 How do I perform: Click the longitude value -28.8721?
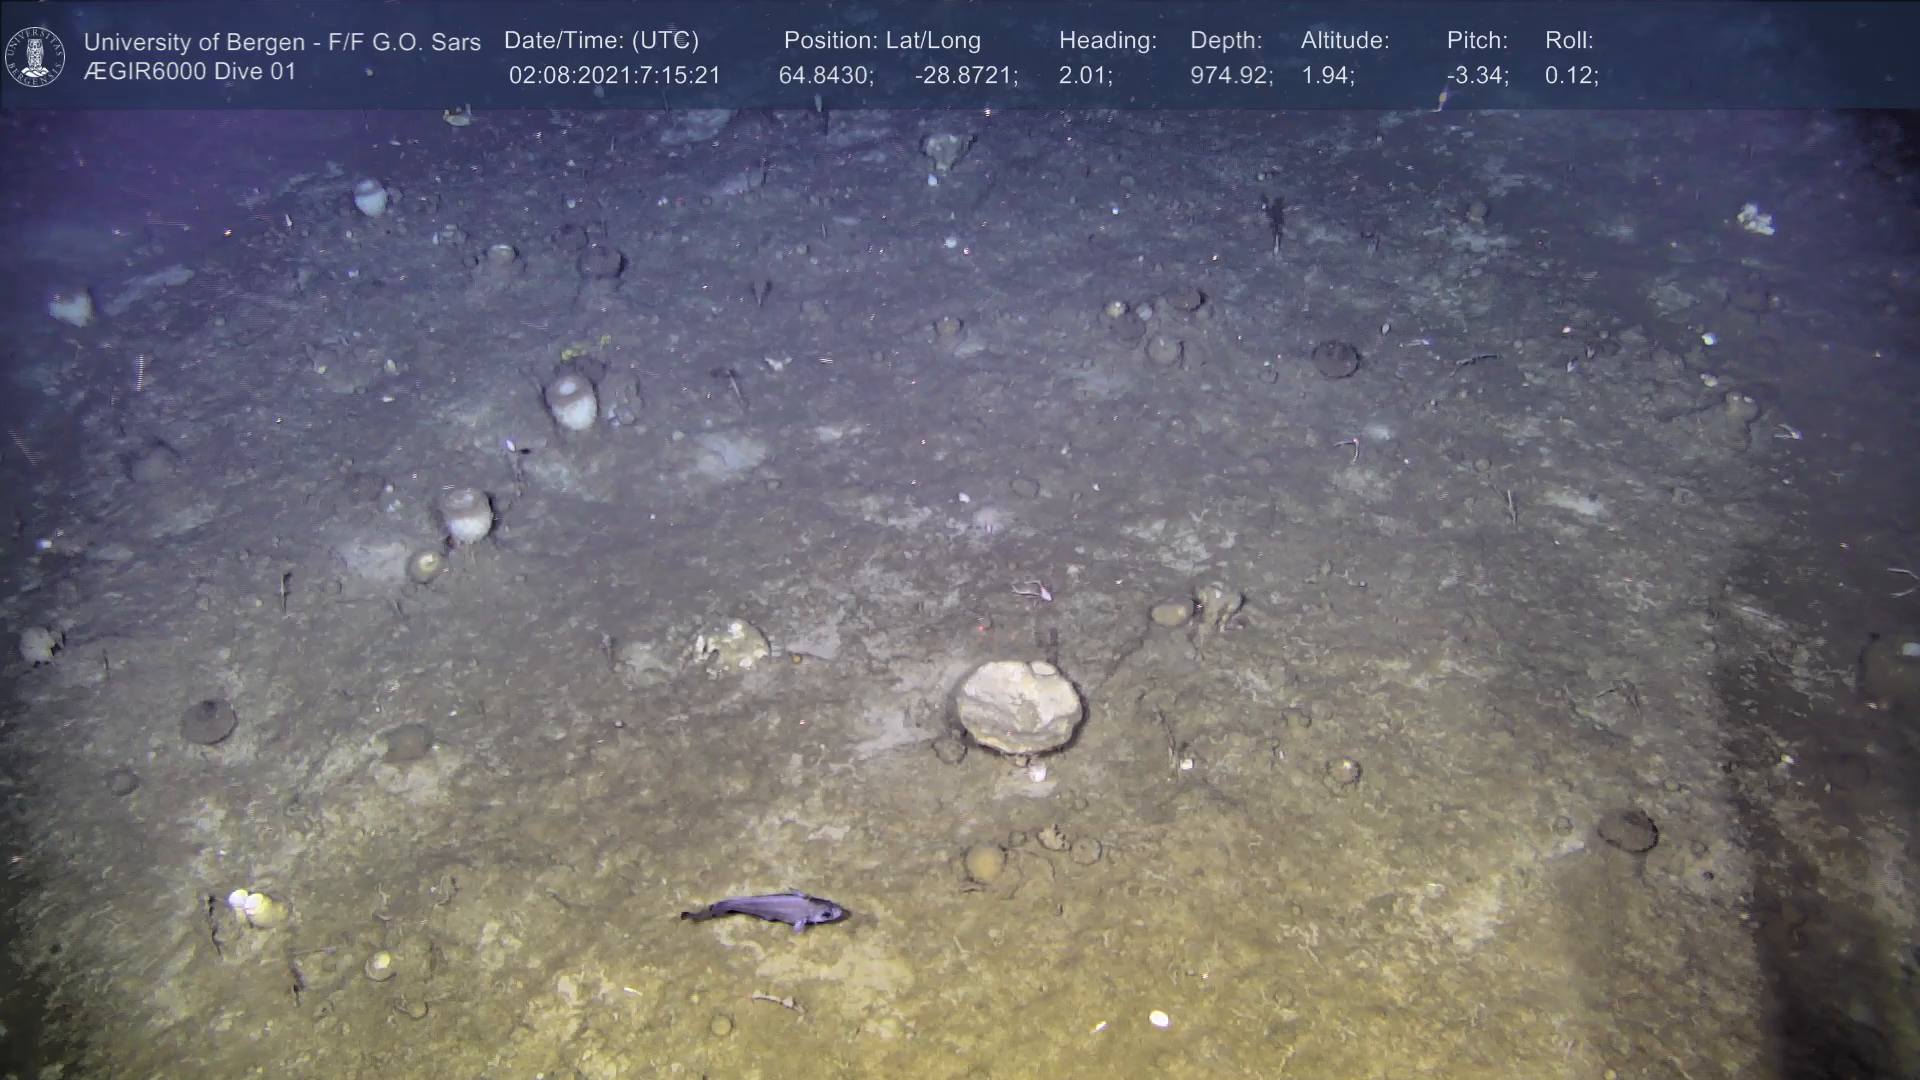coord(966,76)
